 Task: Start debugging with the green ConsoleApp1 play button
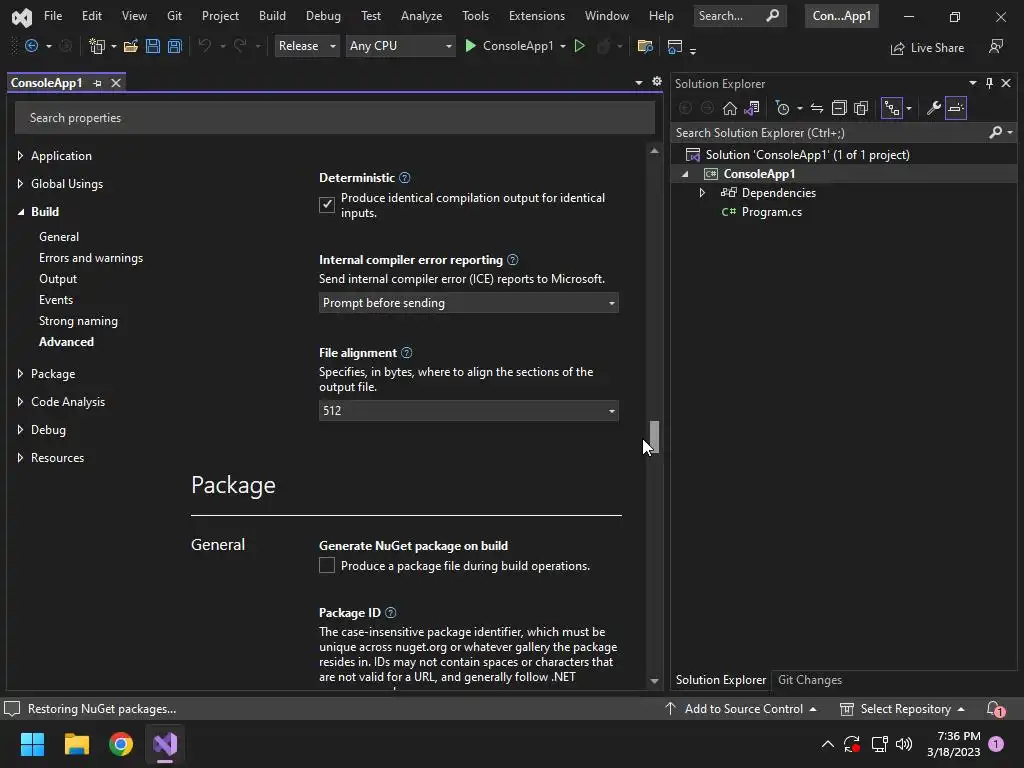[x=511, y=46]
